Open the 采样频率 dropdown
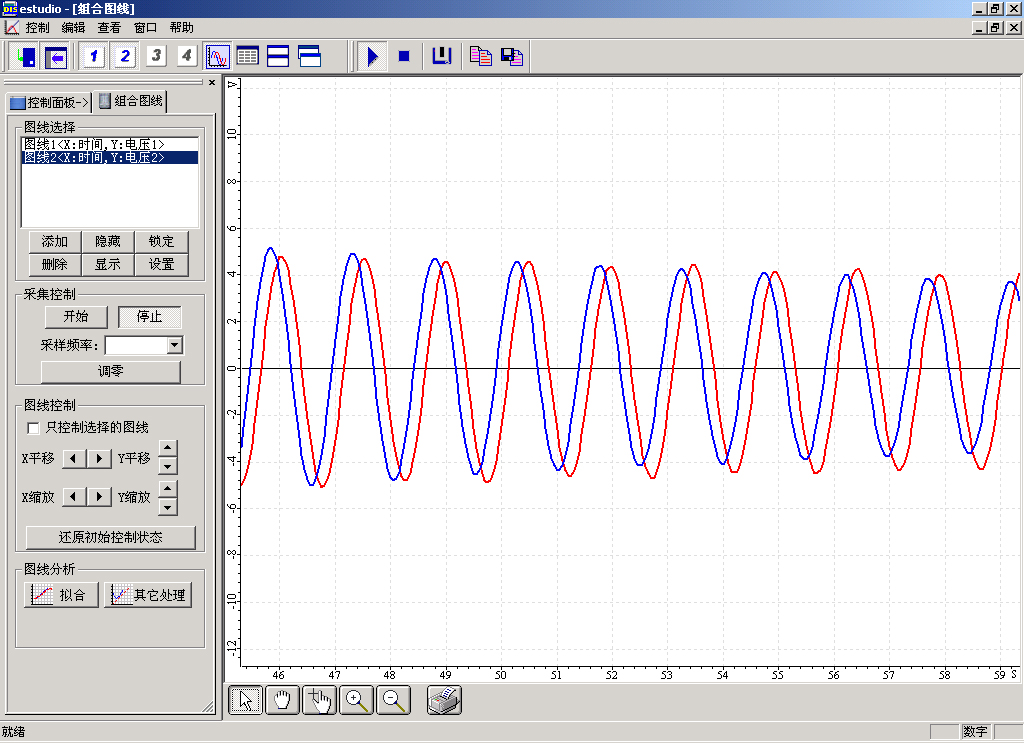Image resolution: width=1024 pixels, height=743 pixels. 175,345
